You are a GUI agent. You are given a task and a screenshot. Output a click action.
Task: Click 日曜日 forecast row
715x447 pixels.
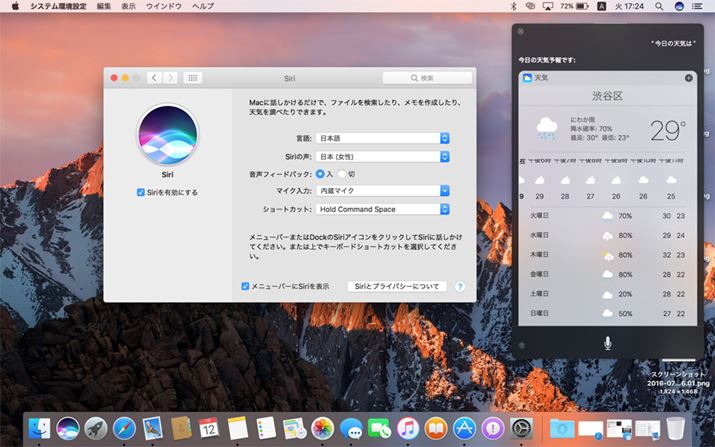pos(607,314)
